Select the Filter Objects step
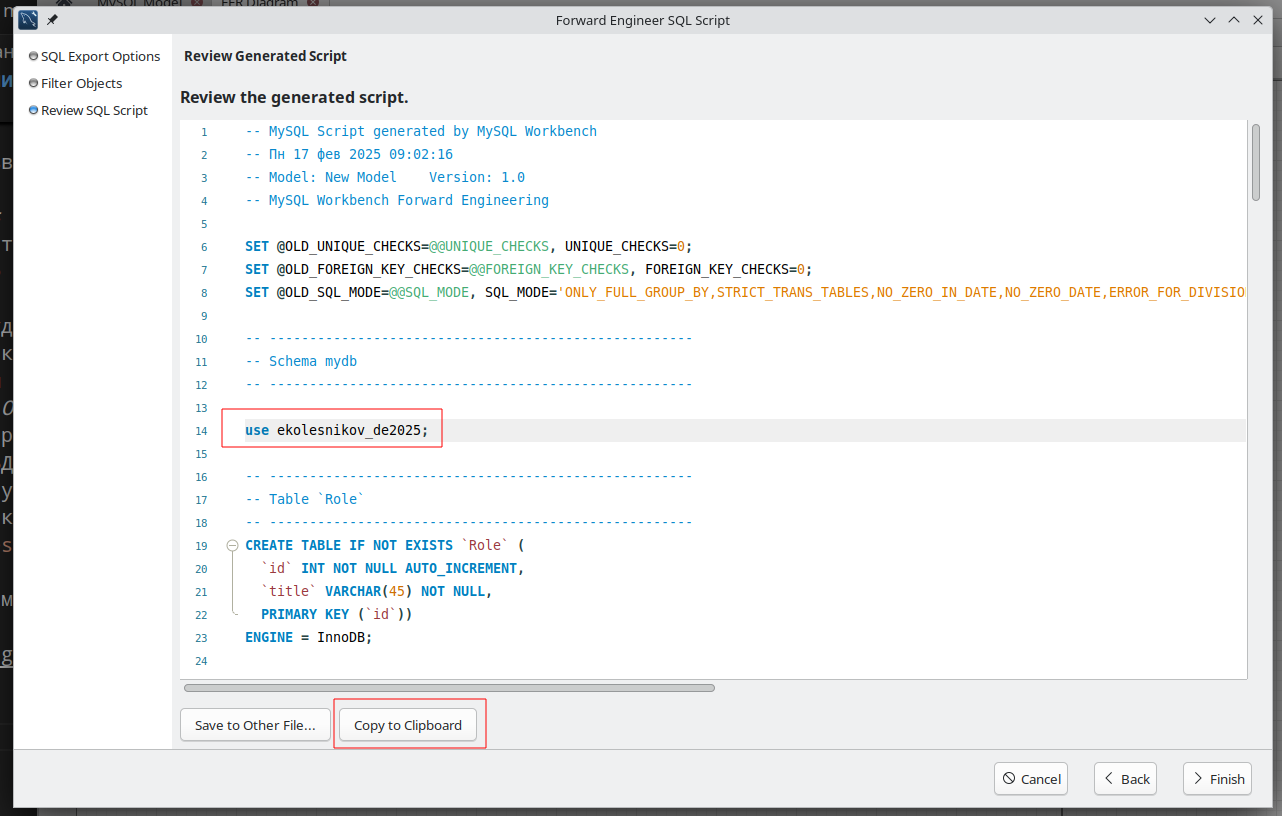 81,84
